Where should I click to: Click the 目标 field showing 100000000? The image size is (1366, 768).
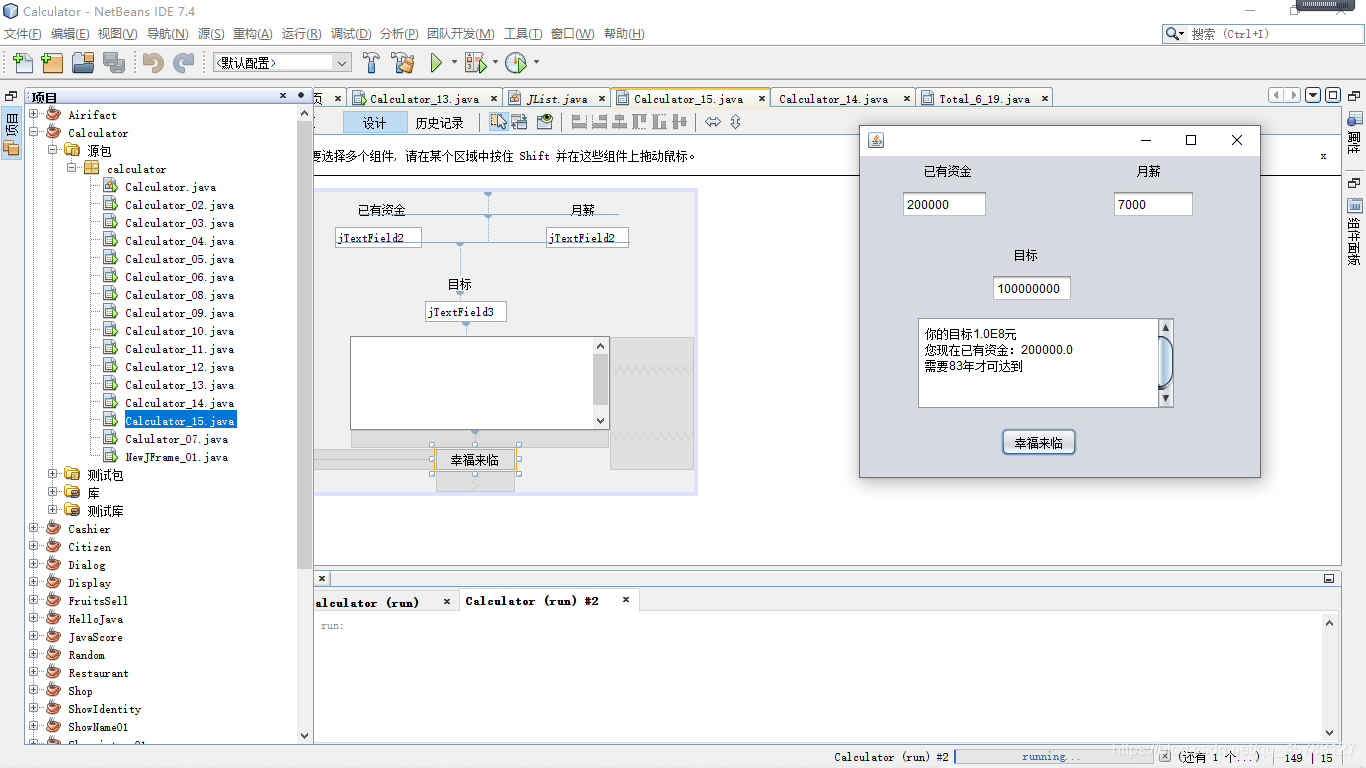click(x=1032, y=288)
